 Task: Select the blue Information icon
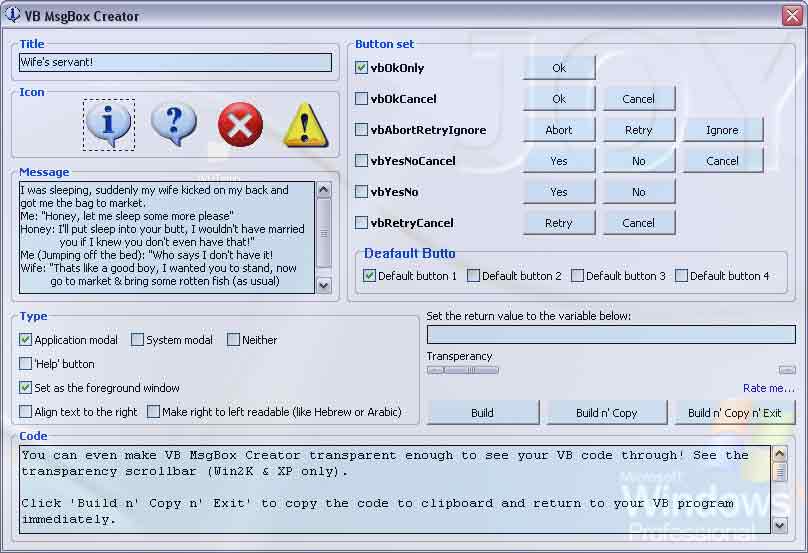coord(109,124)
